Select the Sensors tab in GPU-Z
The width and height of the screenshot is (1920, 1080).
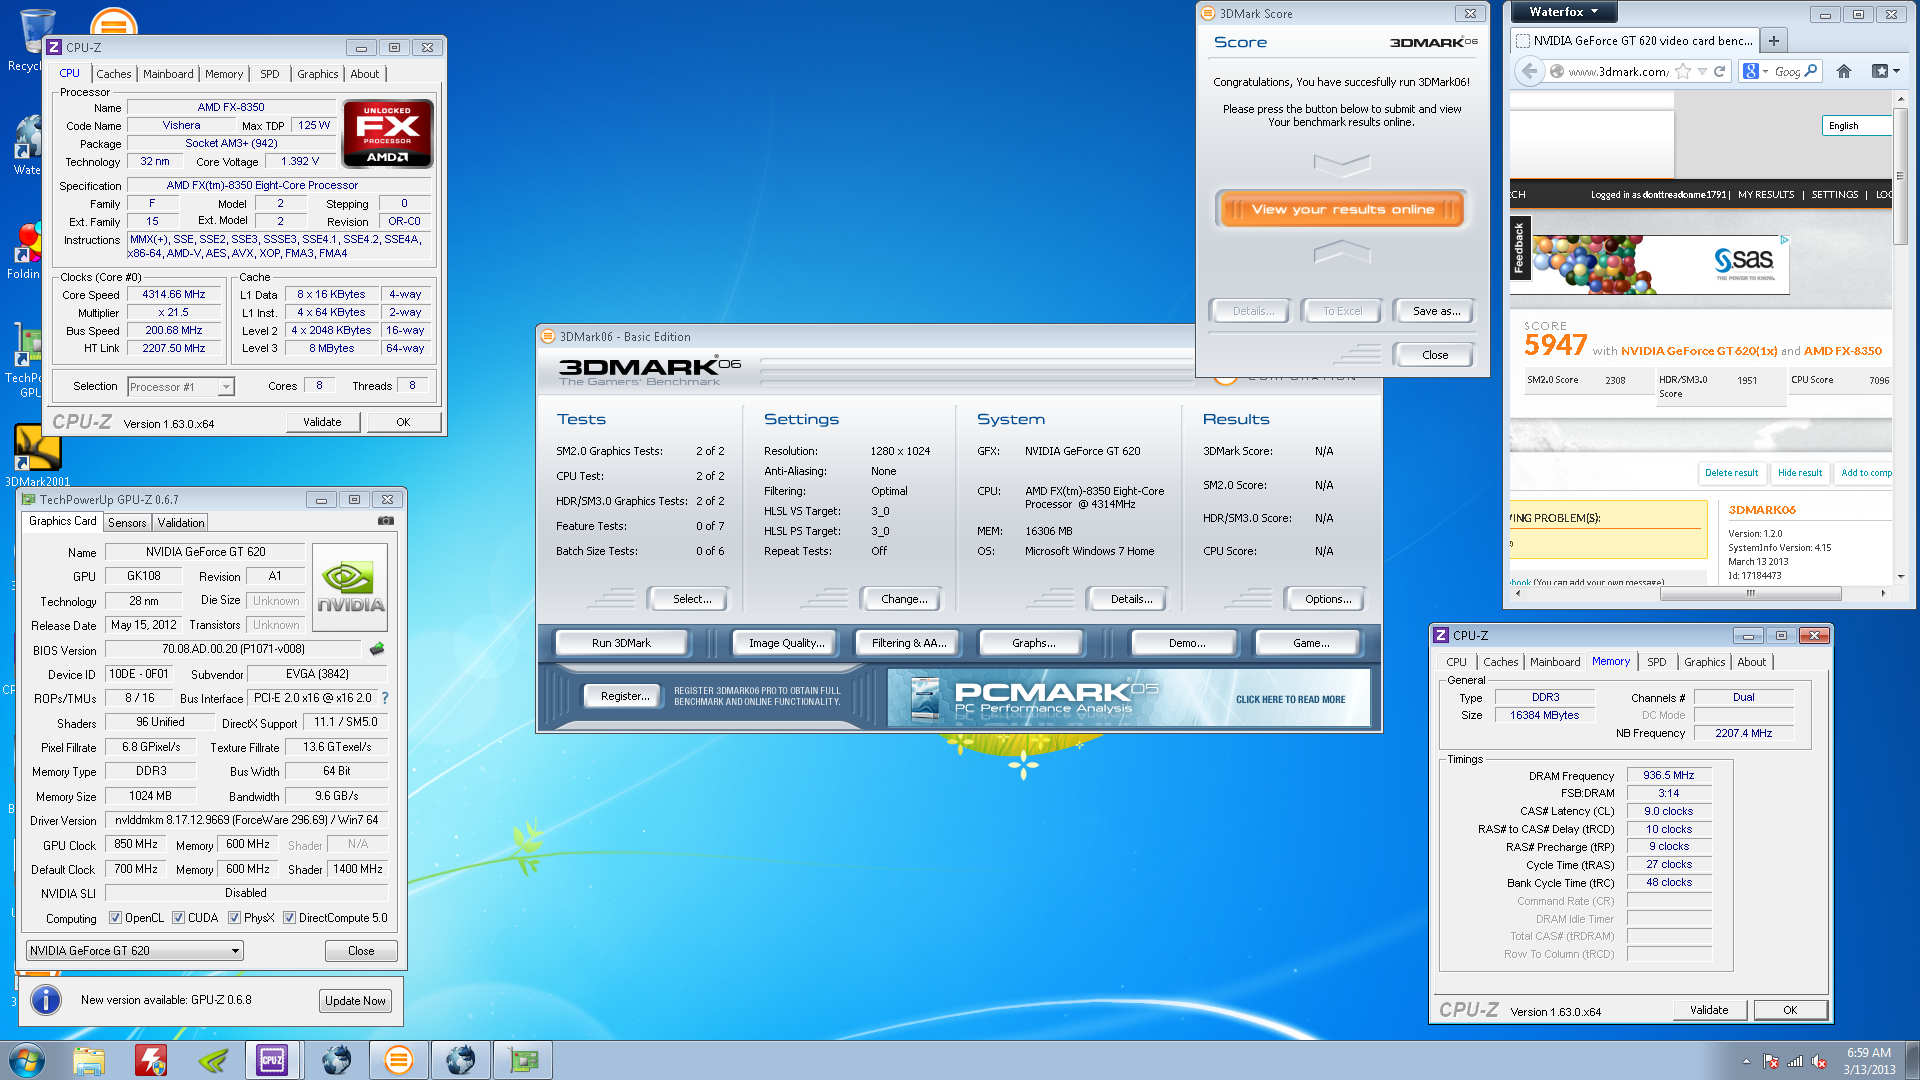click(127, 523)
